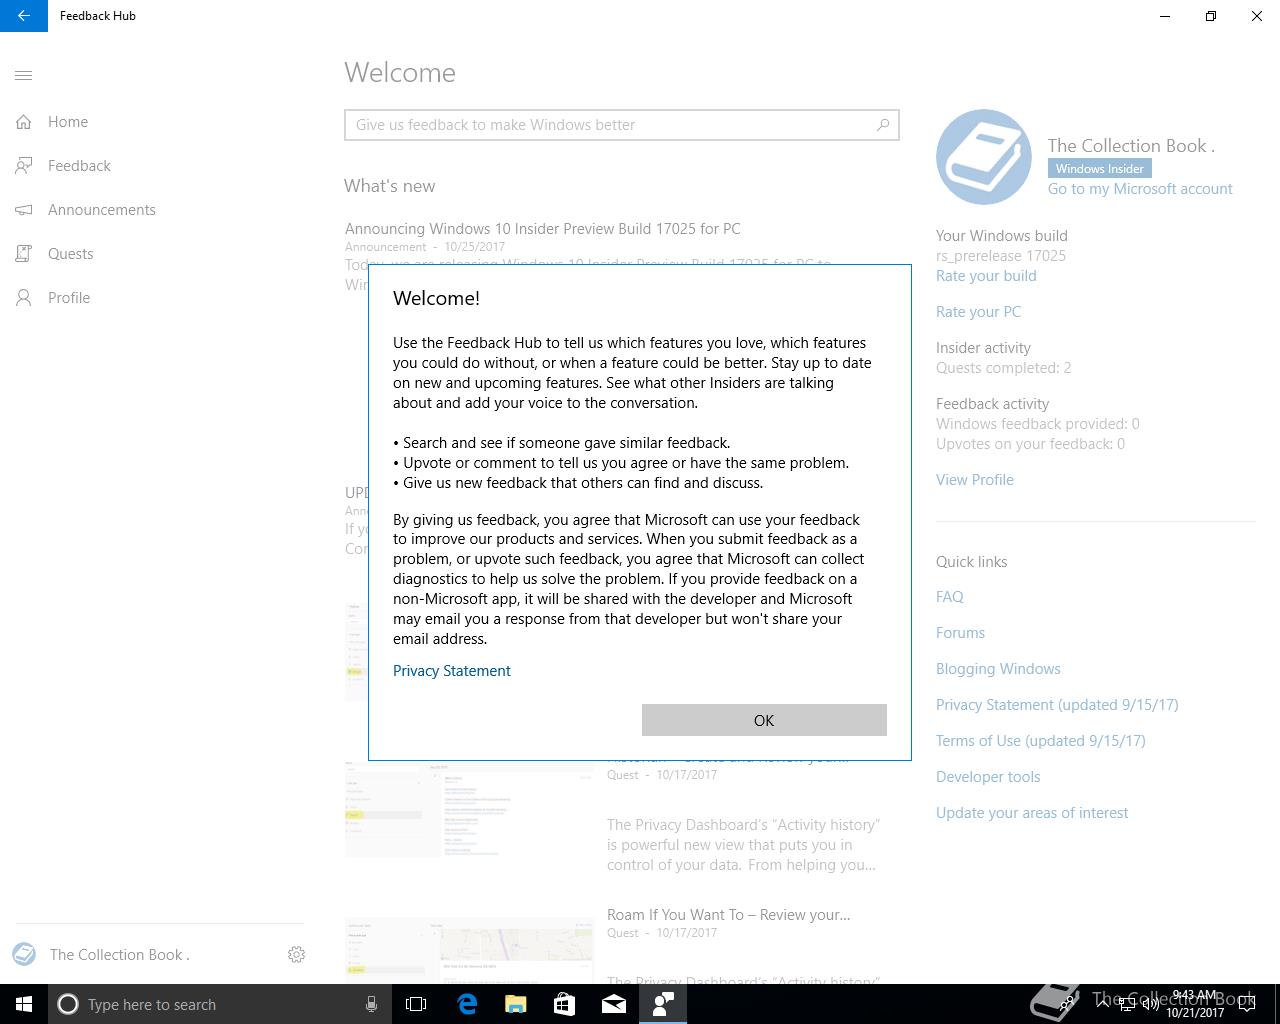Screen dimensions: 1280x1024
Task: Click the Collection Book profile avatar
Action: pos(984,157)
